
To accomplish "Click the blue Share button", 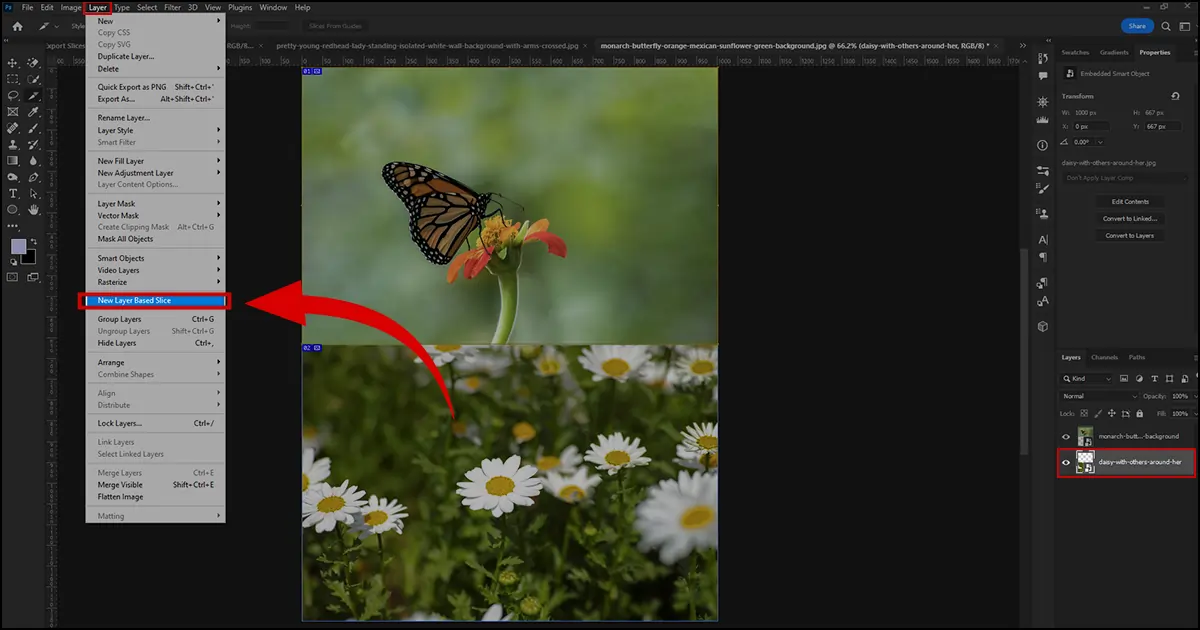I will (x=1136, y=26).
